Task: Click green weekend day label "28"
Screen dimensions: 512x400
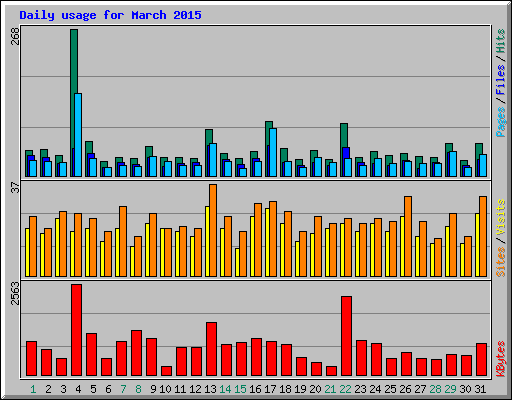Action: (435, 389)
